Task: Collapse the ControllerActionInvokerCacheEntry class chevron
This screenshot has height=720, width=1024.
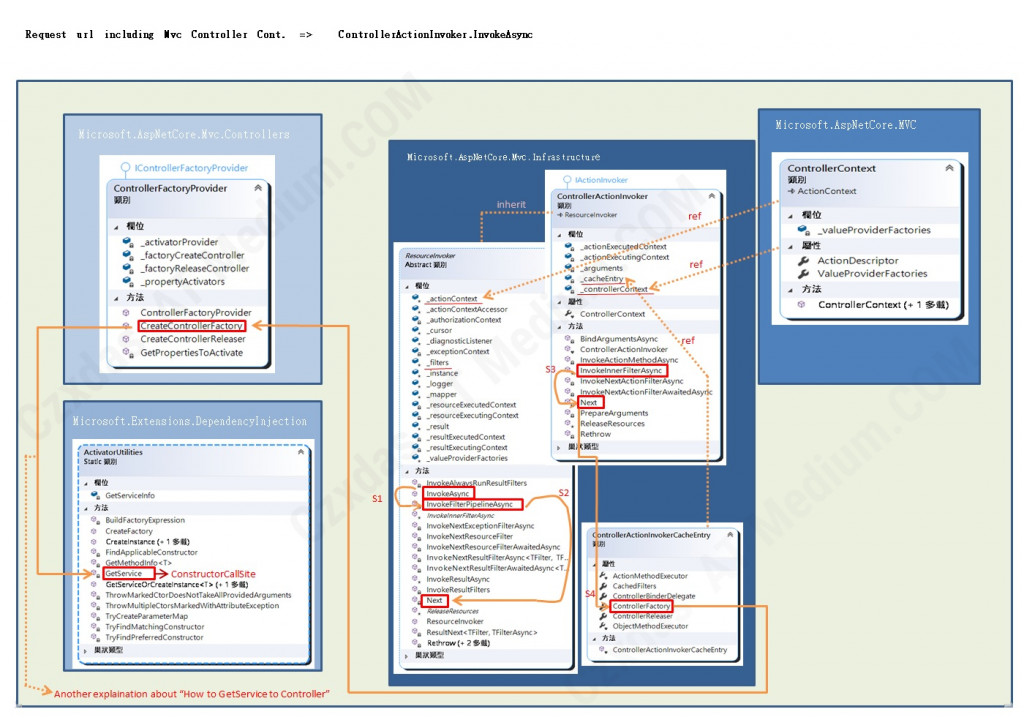Action: click(730, 534)
